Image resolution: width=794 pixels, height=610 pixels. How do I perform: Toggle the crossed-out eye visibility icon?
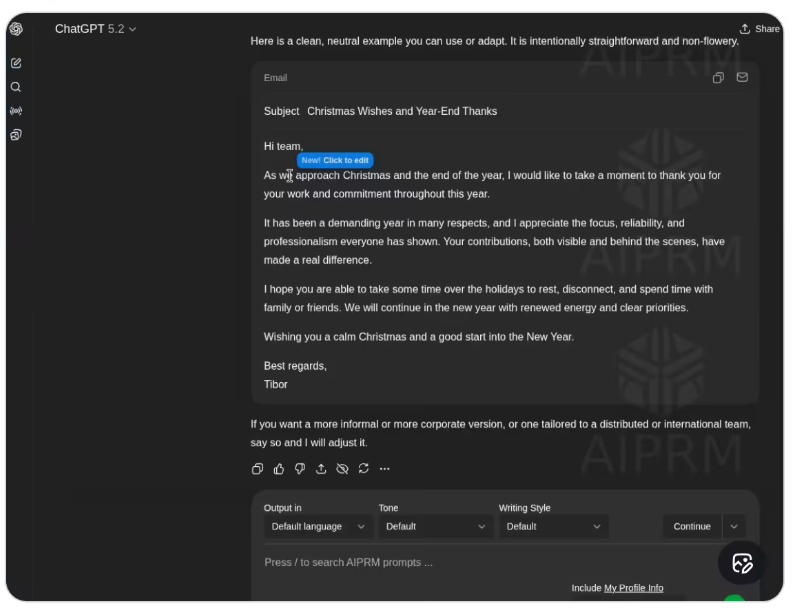pos(342,469)
